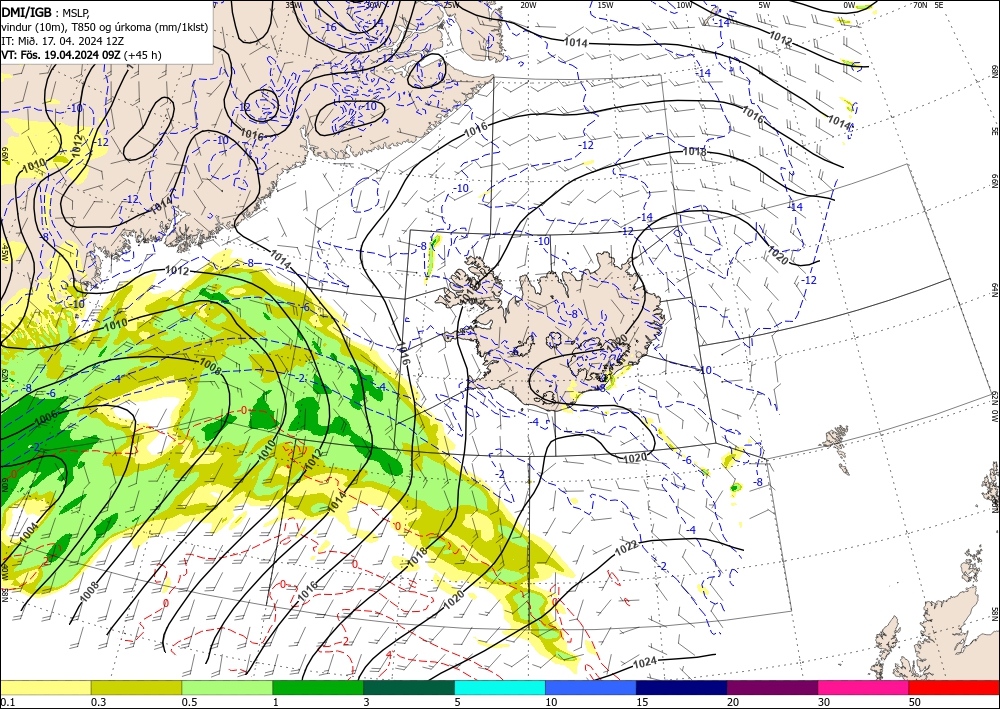Pick the navy 15–20 legend swatch

pos(682,687)
